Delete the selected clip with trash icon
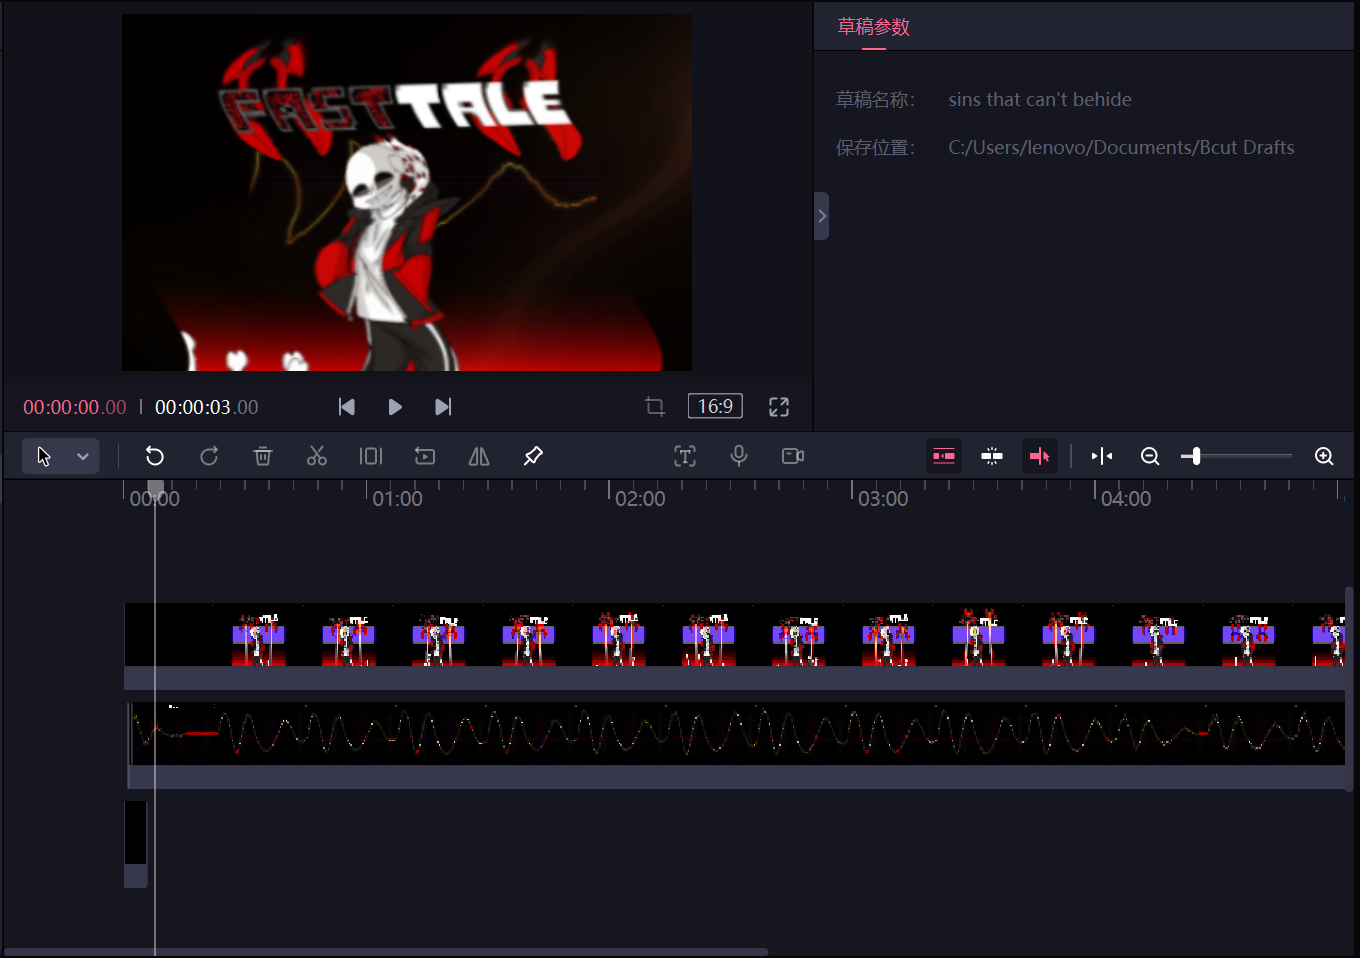The height and width of the screenshot is (958, 1360). tap(263, 456)
